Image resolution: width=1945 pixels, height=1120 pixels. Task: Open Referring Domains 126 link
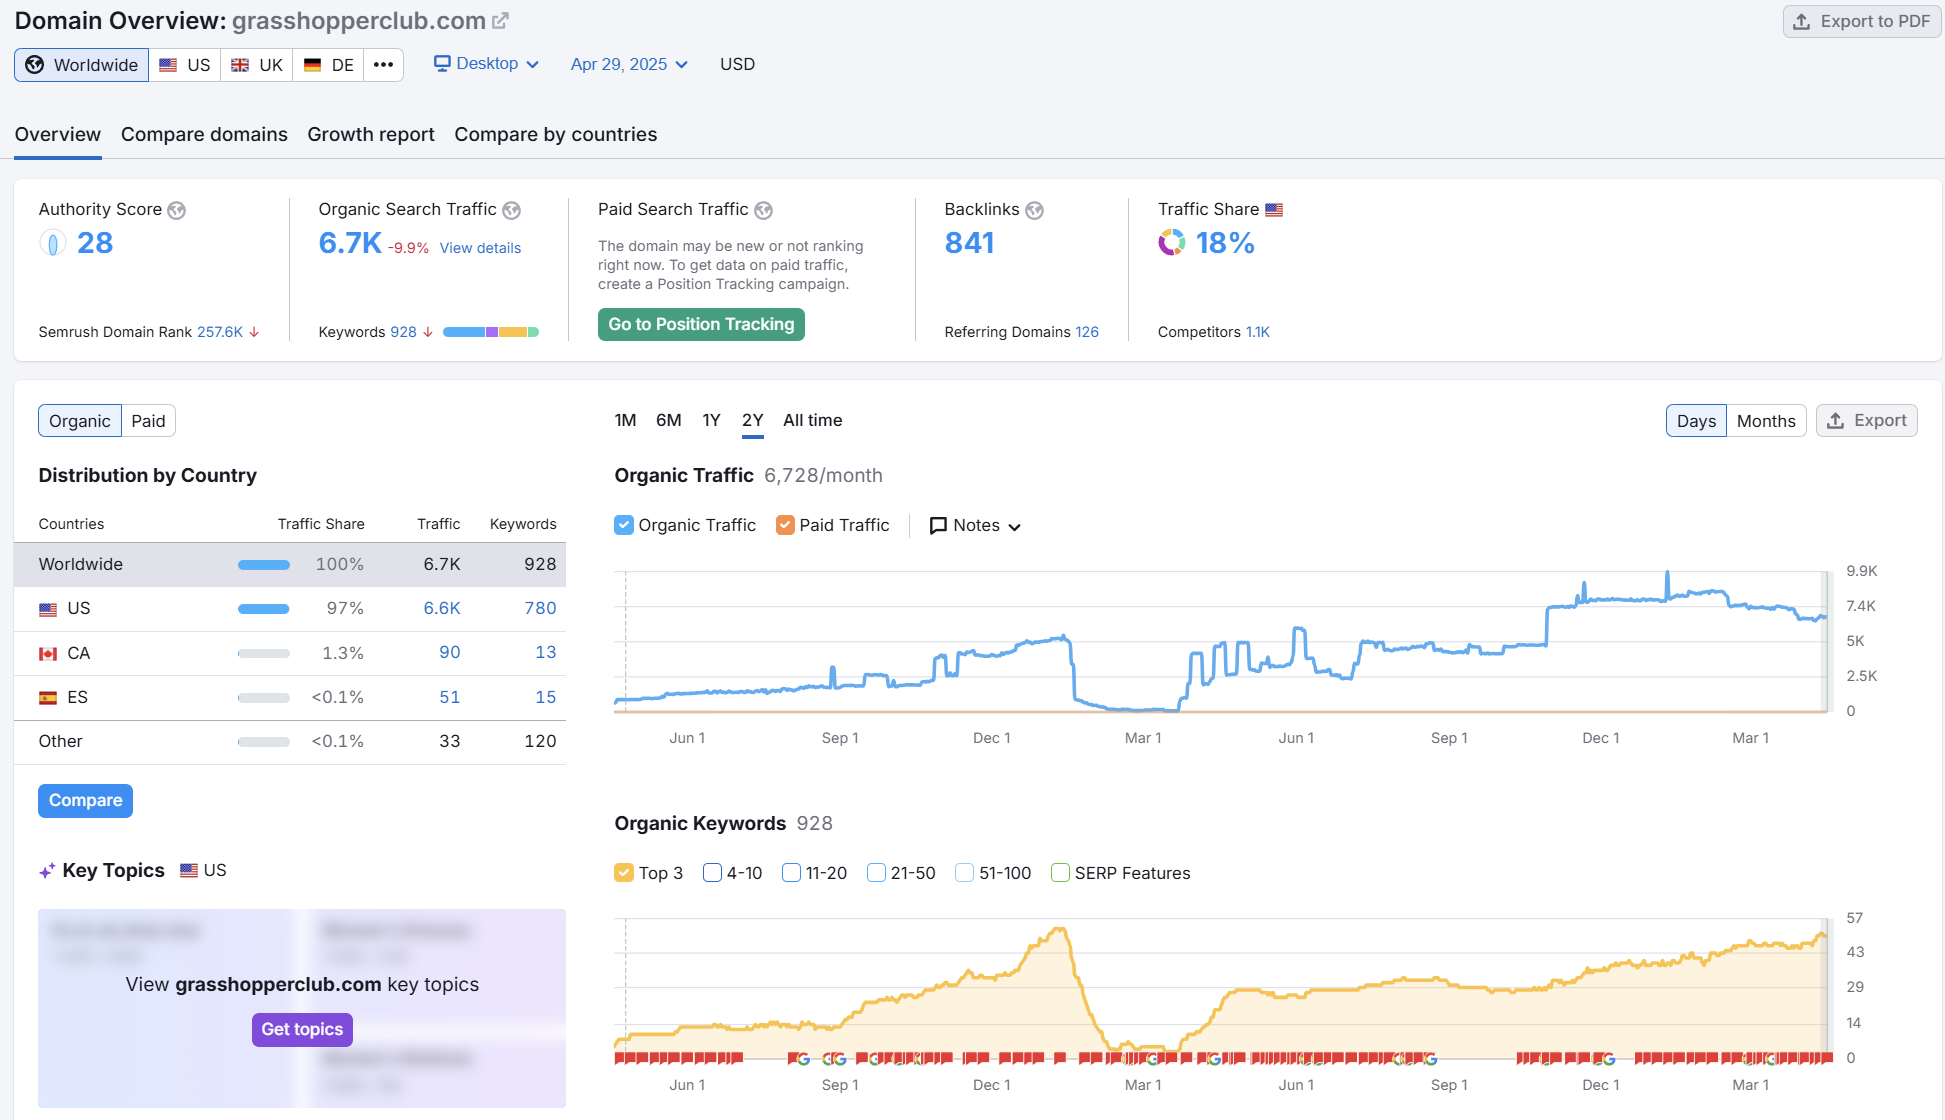(x=1087, y=332)
